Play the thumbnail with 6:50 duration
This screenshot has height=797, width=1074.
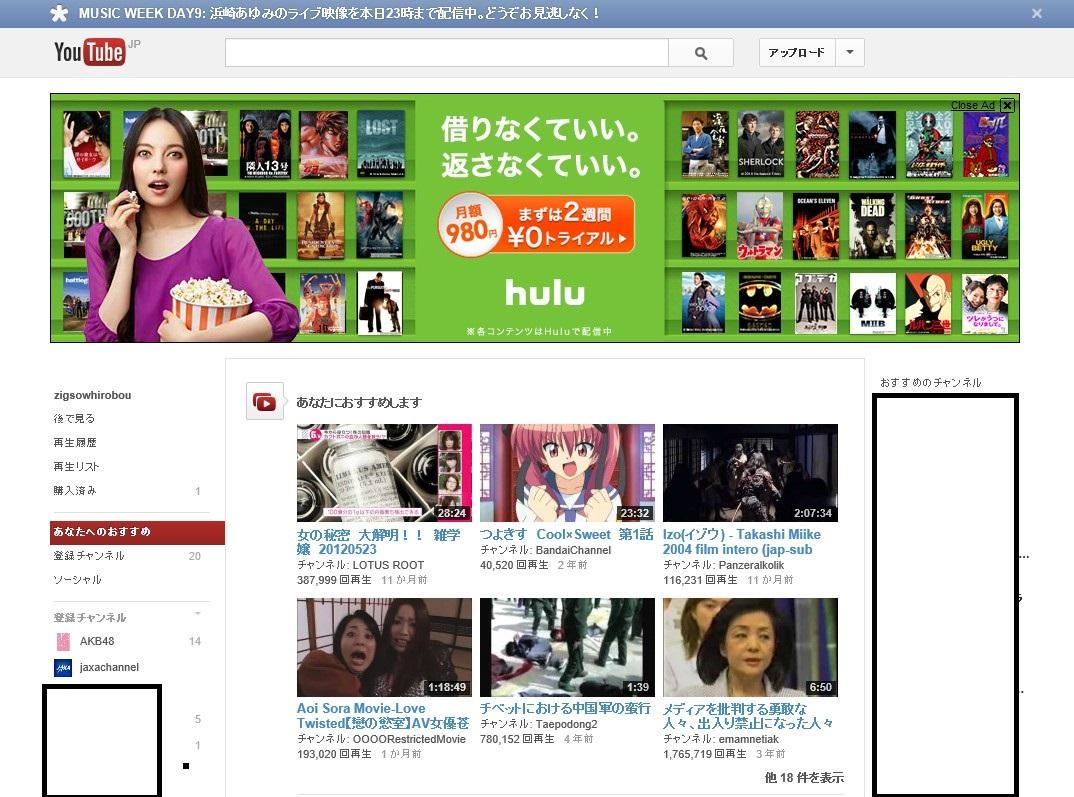(750, 648)
